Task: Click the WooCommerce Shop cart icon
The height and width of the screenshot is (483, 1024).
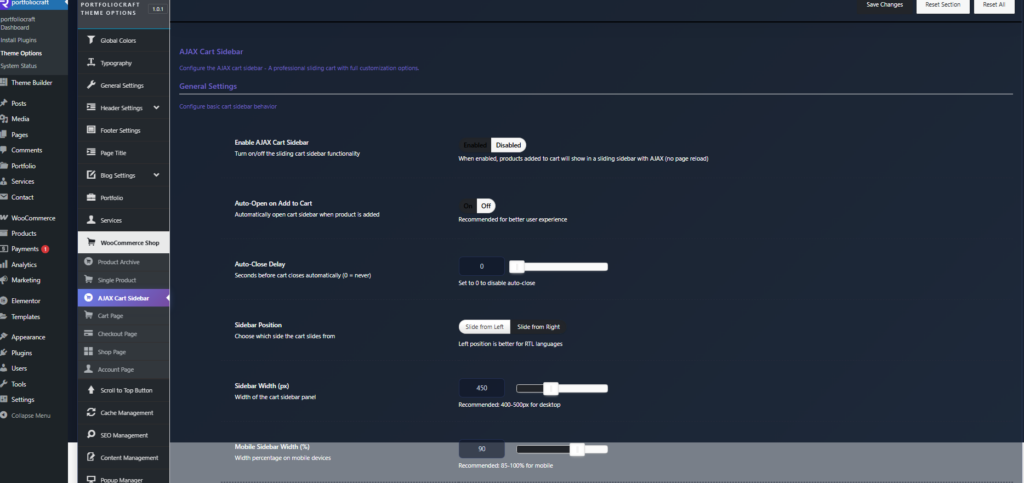Action: click(91, 242)
